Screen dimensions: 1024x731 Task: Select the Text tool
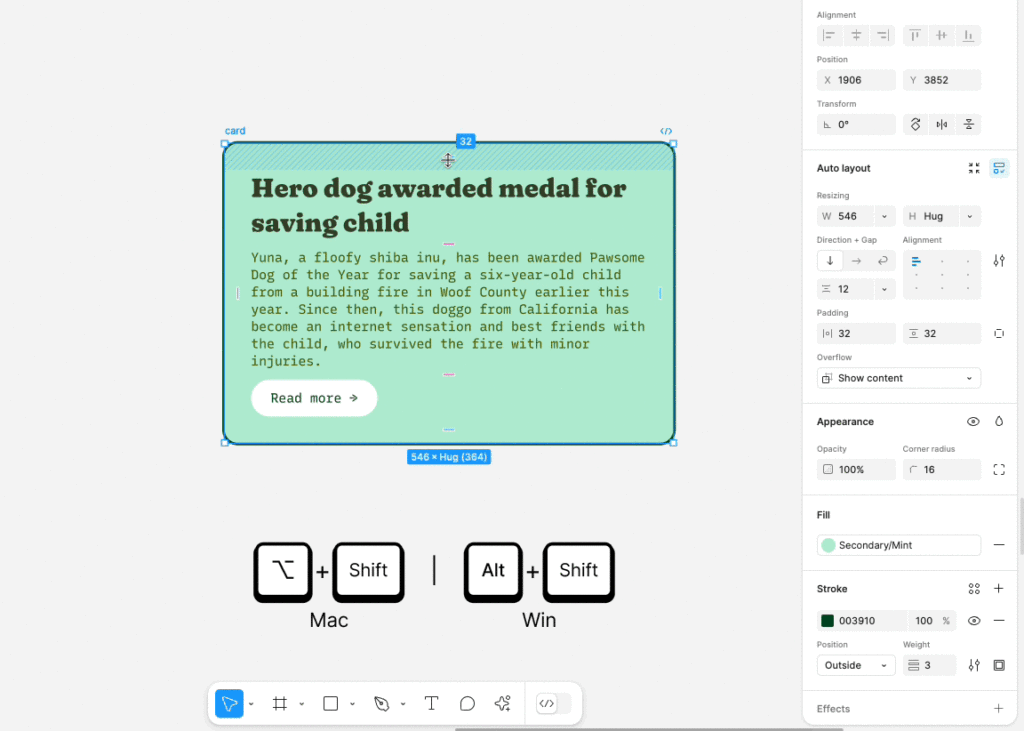431,704
